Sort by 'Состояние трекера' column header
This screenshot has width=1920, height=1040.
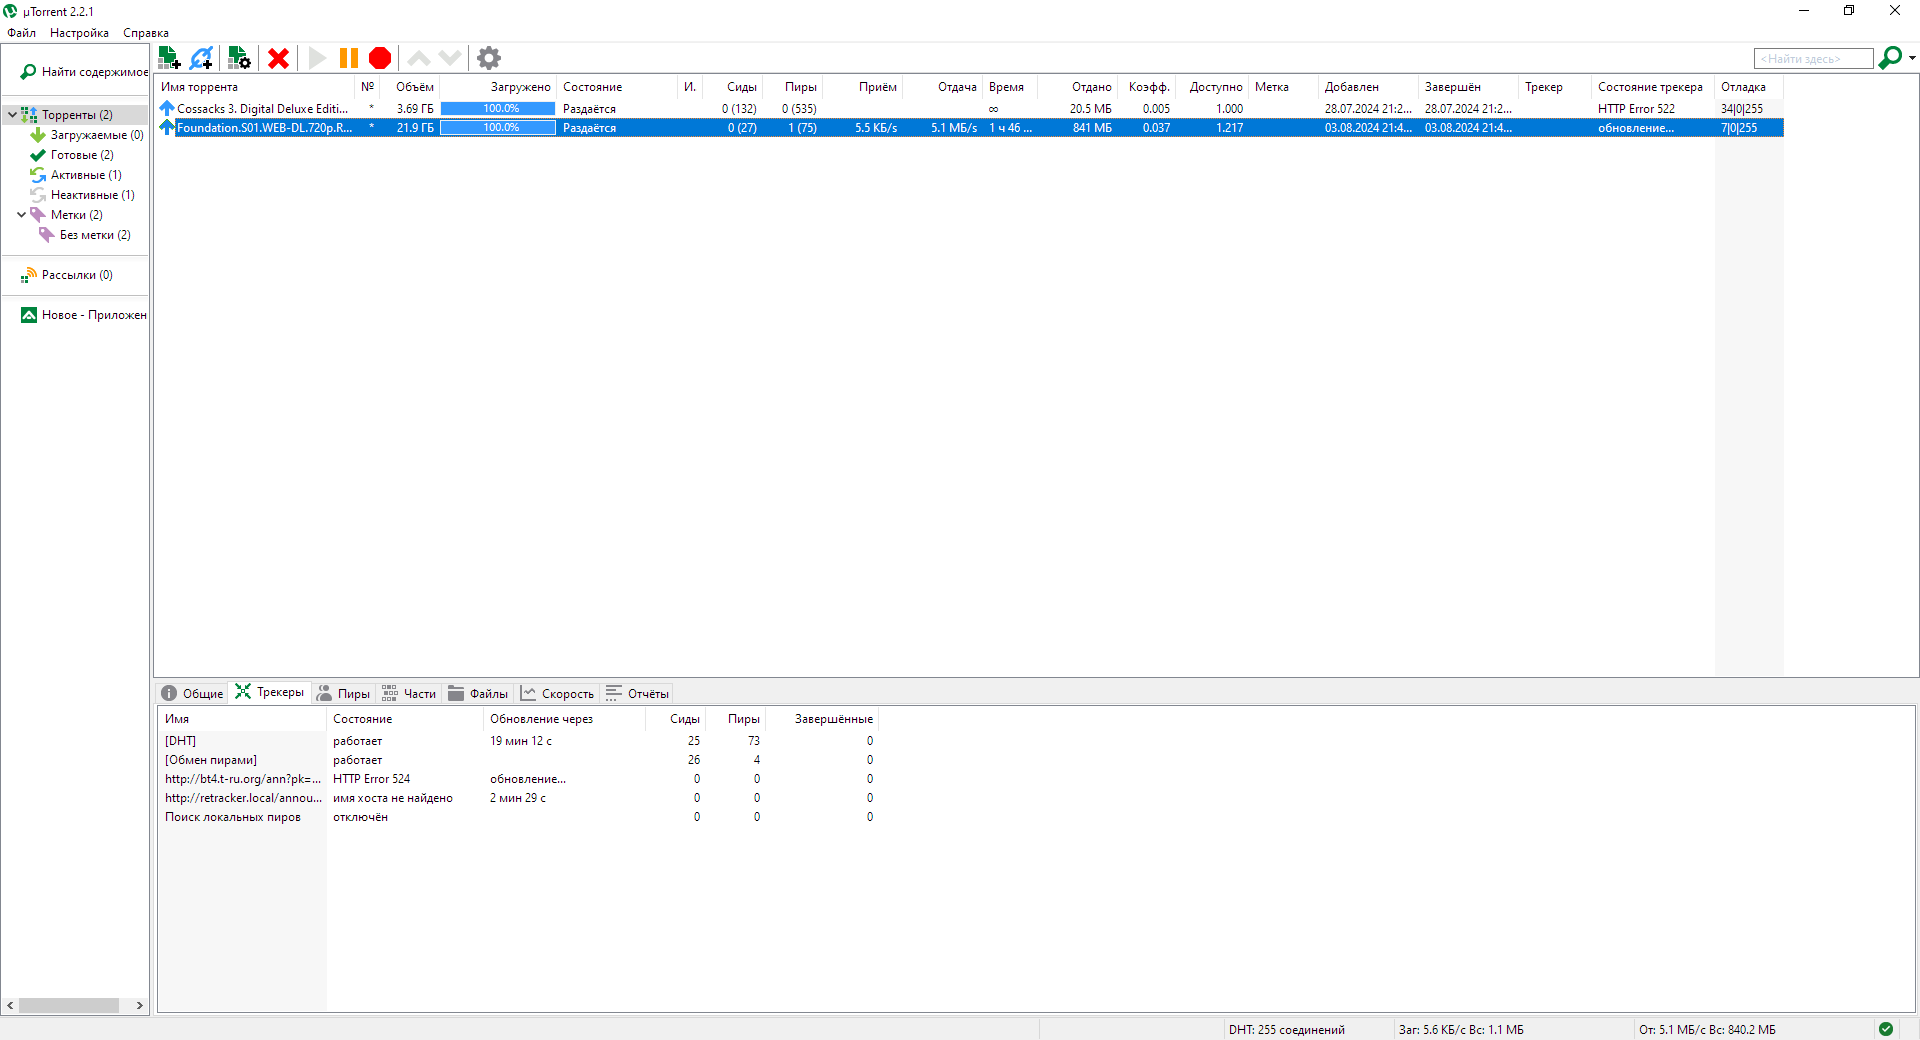point(1652,87)
